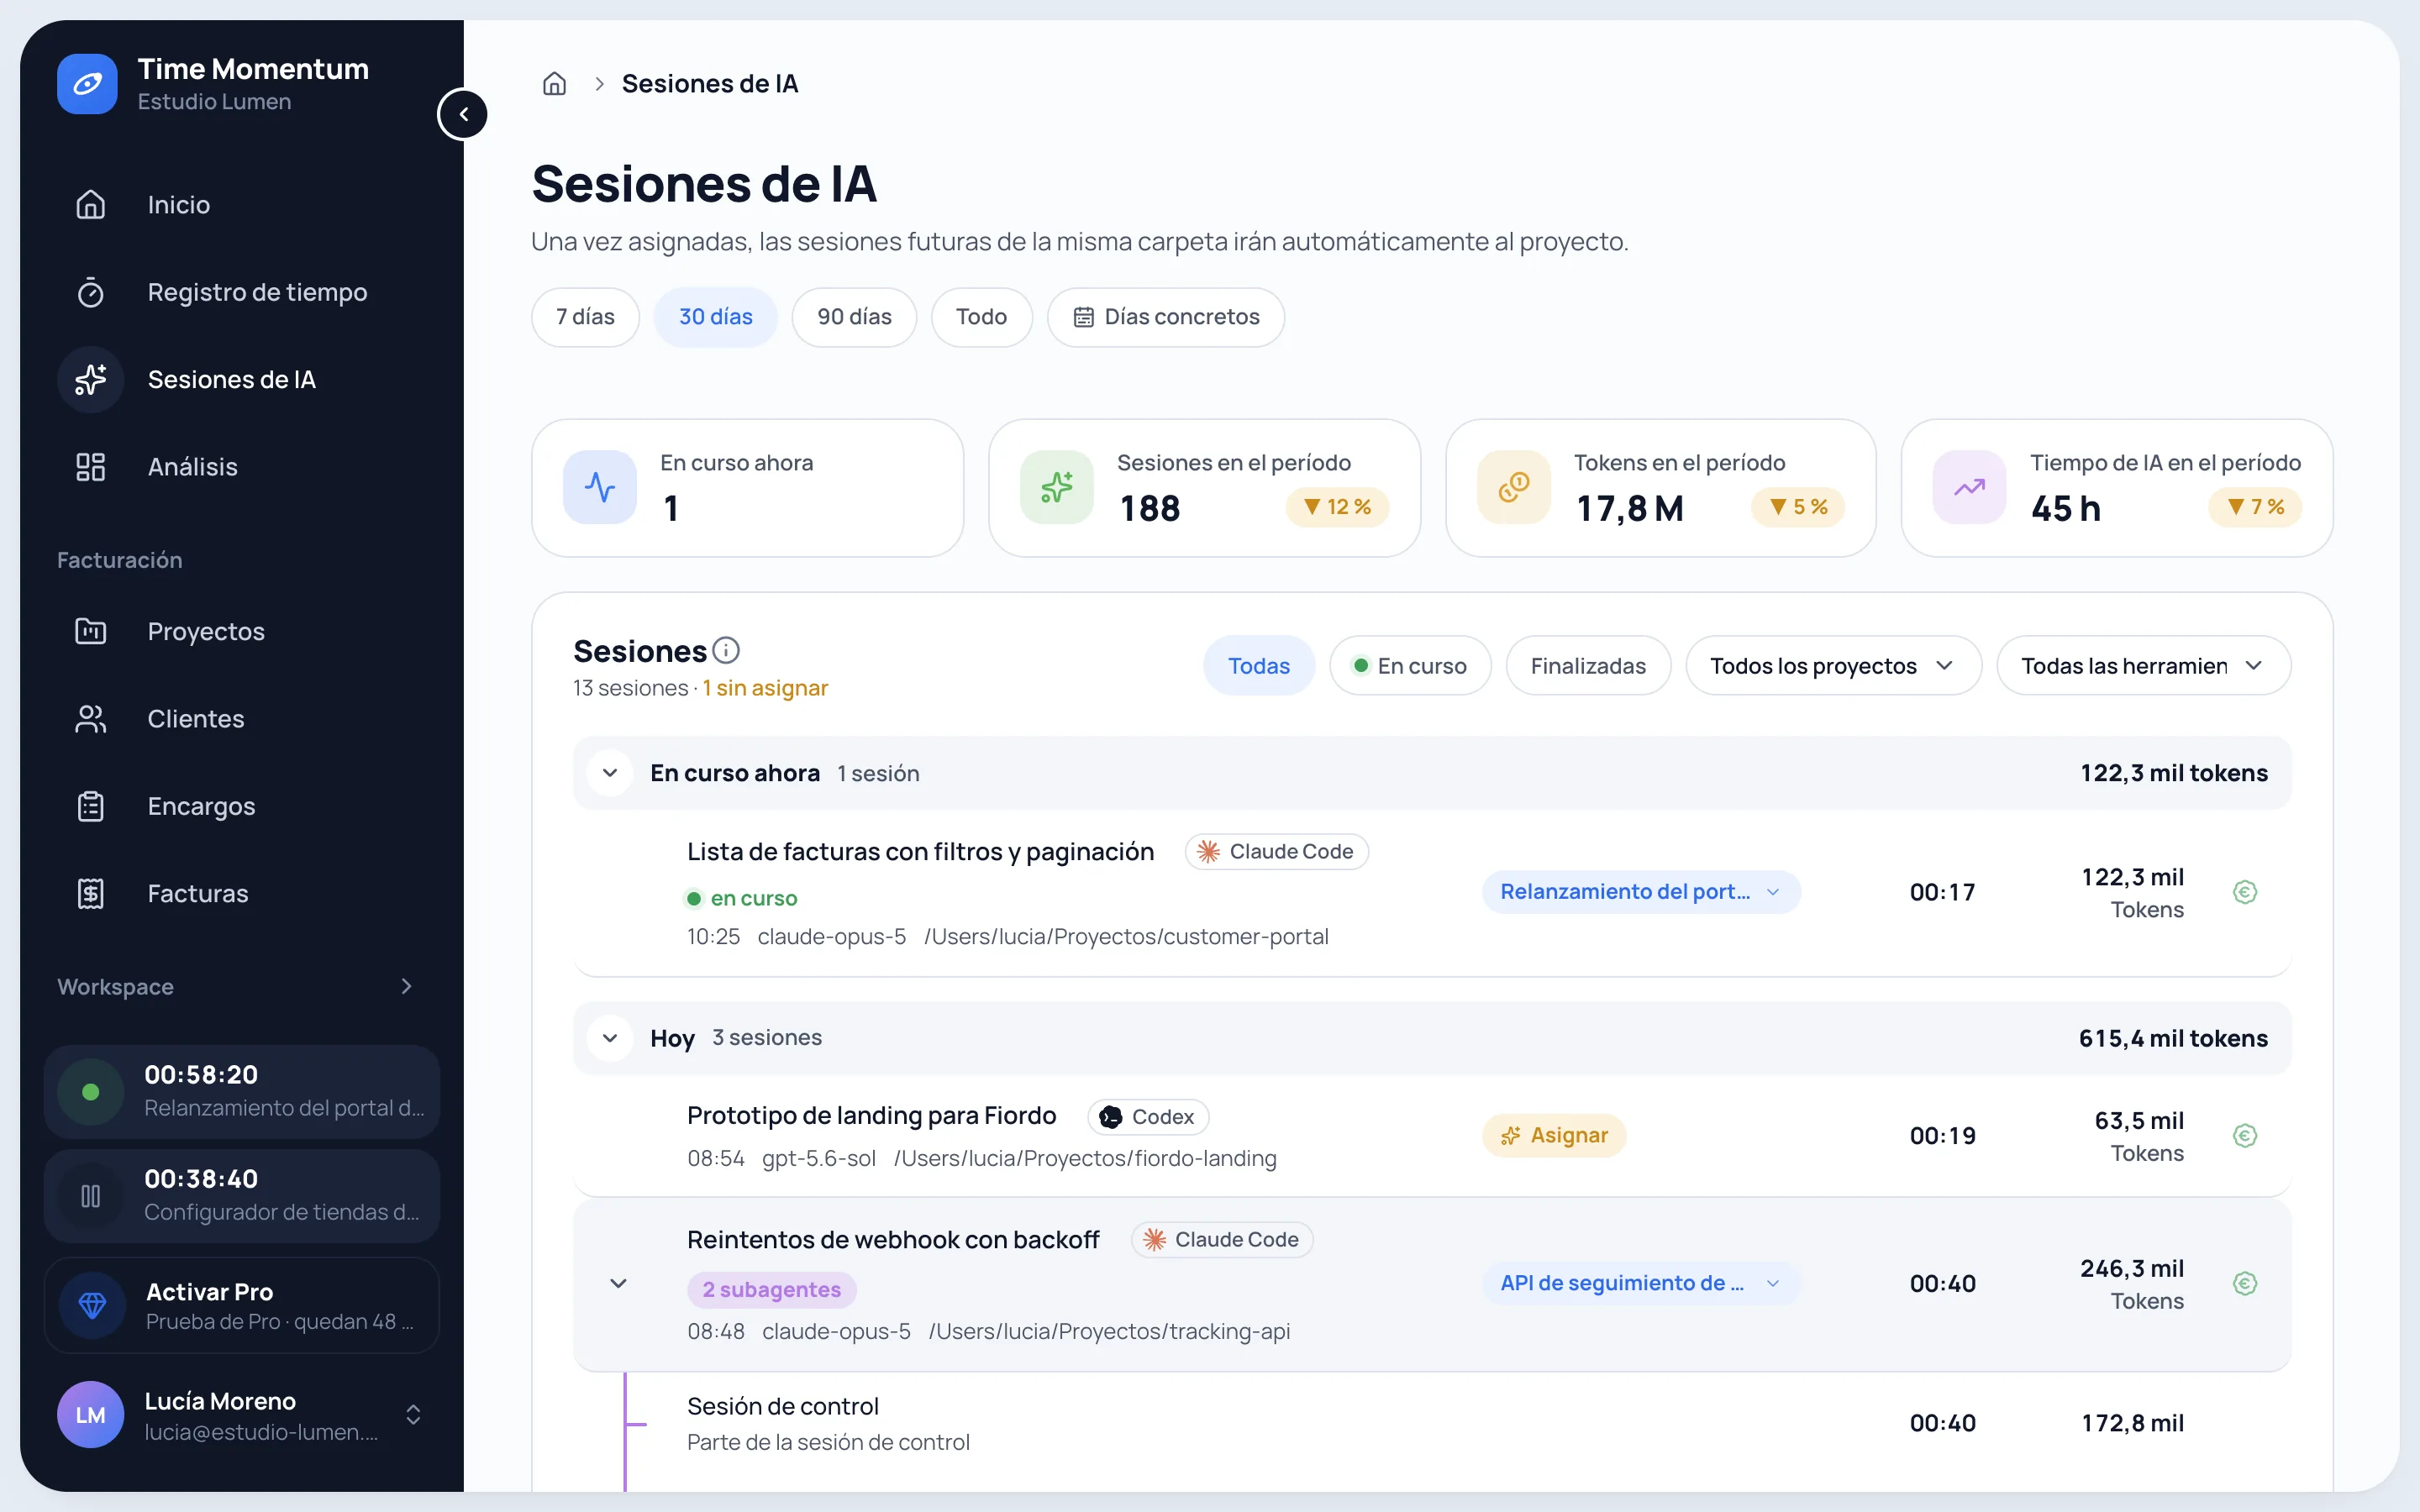Open API de seguimiento de... project dropdown

pyautogui.click(x=1641, y=1284)
